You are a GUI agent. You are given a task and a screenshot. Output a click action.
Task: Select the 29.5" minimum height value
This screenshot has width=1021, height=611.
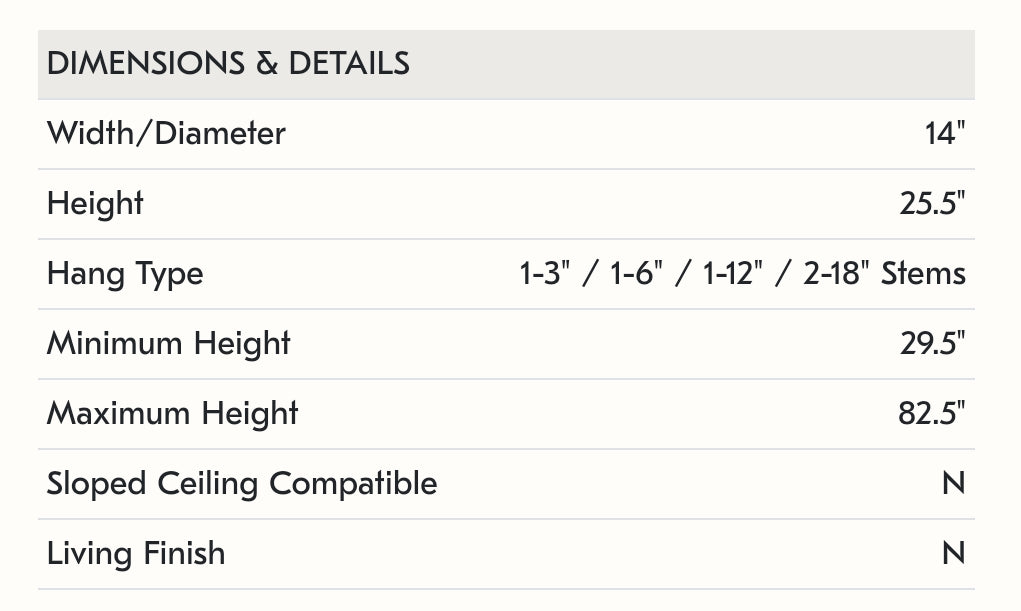(x=932, y=344)
